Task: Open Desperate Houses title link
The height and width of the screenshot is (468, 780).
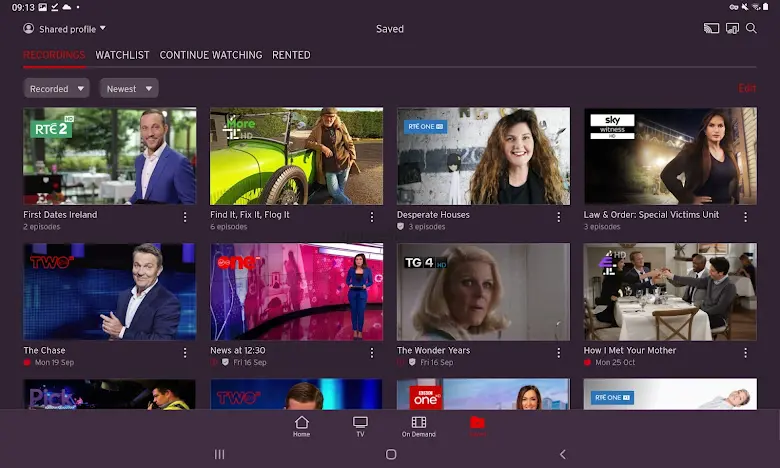Action: point(433,214)
